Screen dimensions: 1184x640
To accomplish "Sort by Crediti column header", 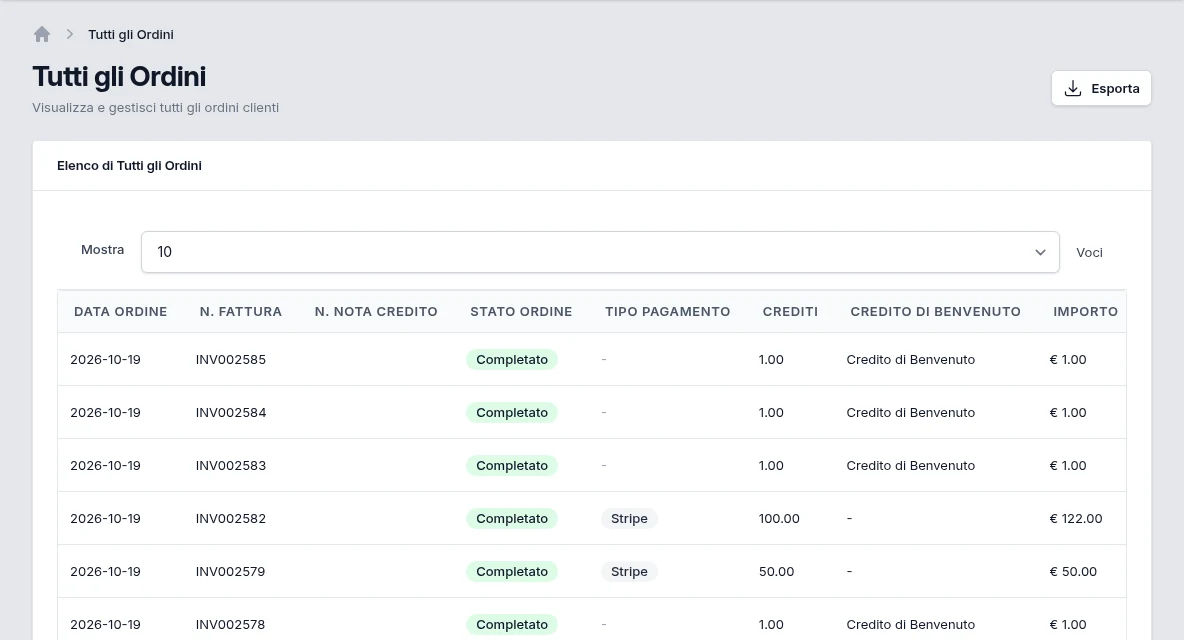I will [x=790, y=312].
